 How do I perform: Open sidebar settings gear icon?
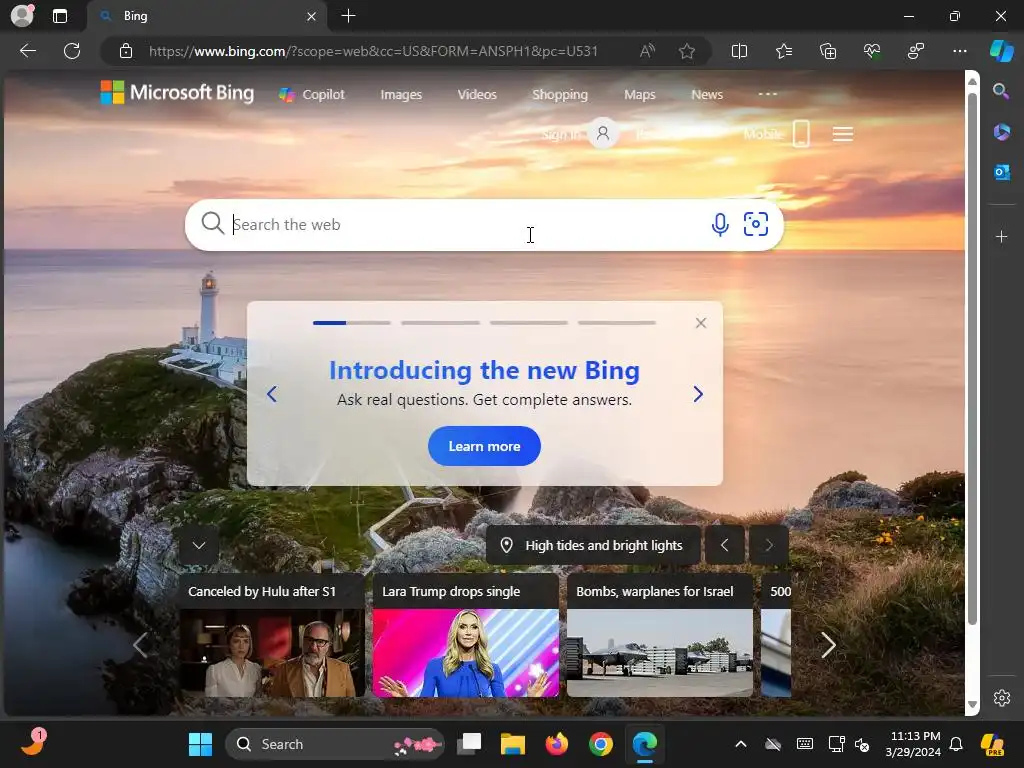[x=1001, y=697]
